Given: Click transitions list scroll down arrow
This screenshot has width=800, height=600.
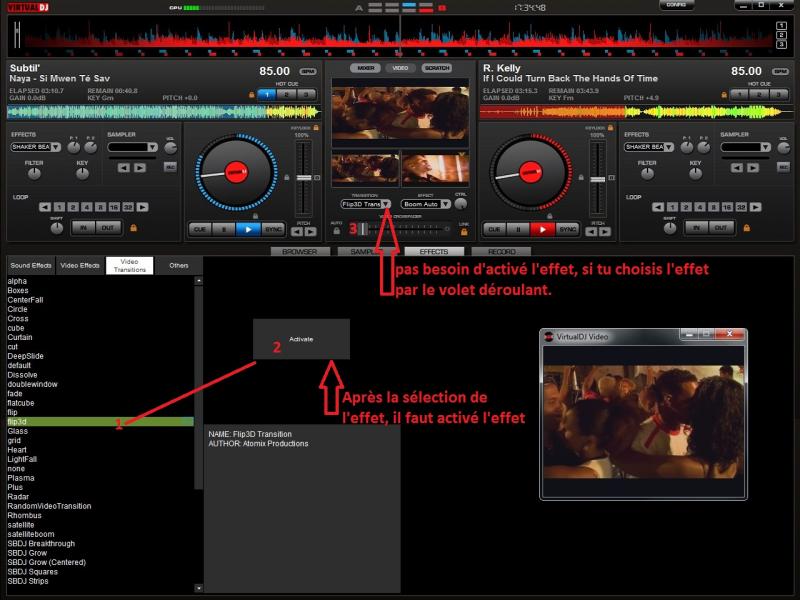Looking at the screenshot, I should click(199, 588).
